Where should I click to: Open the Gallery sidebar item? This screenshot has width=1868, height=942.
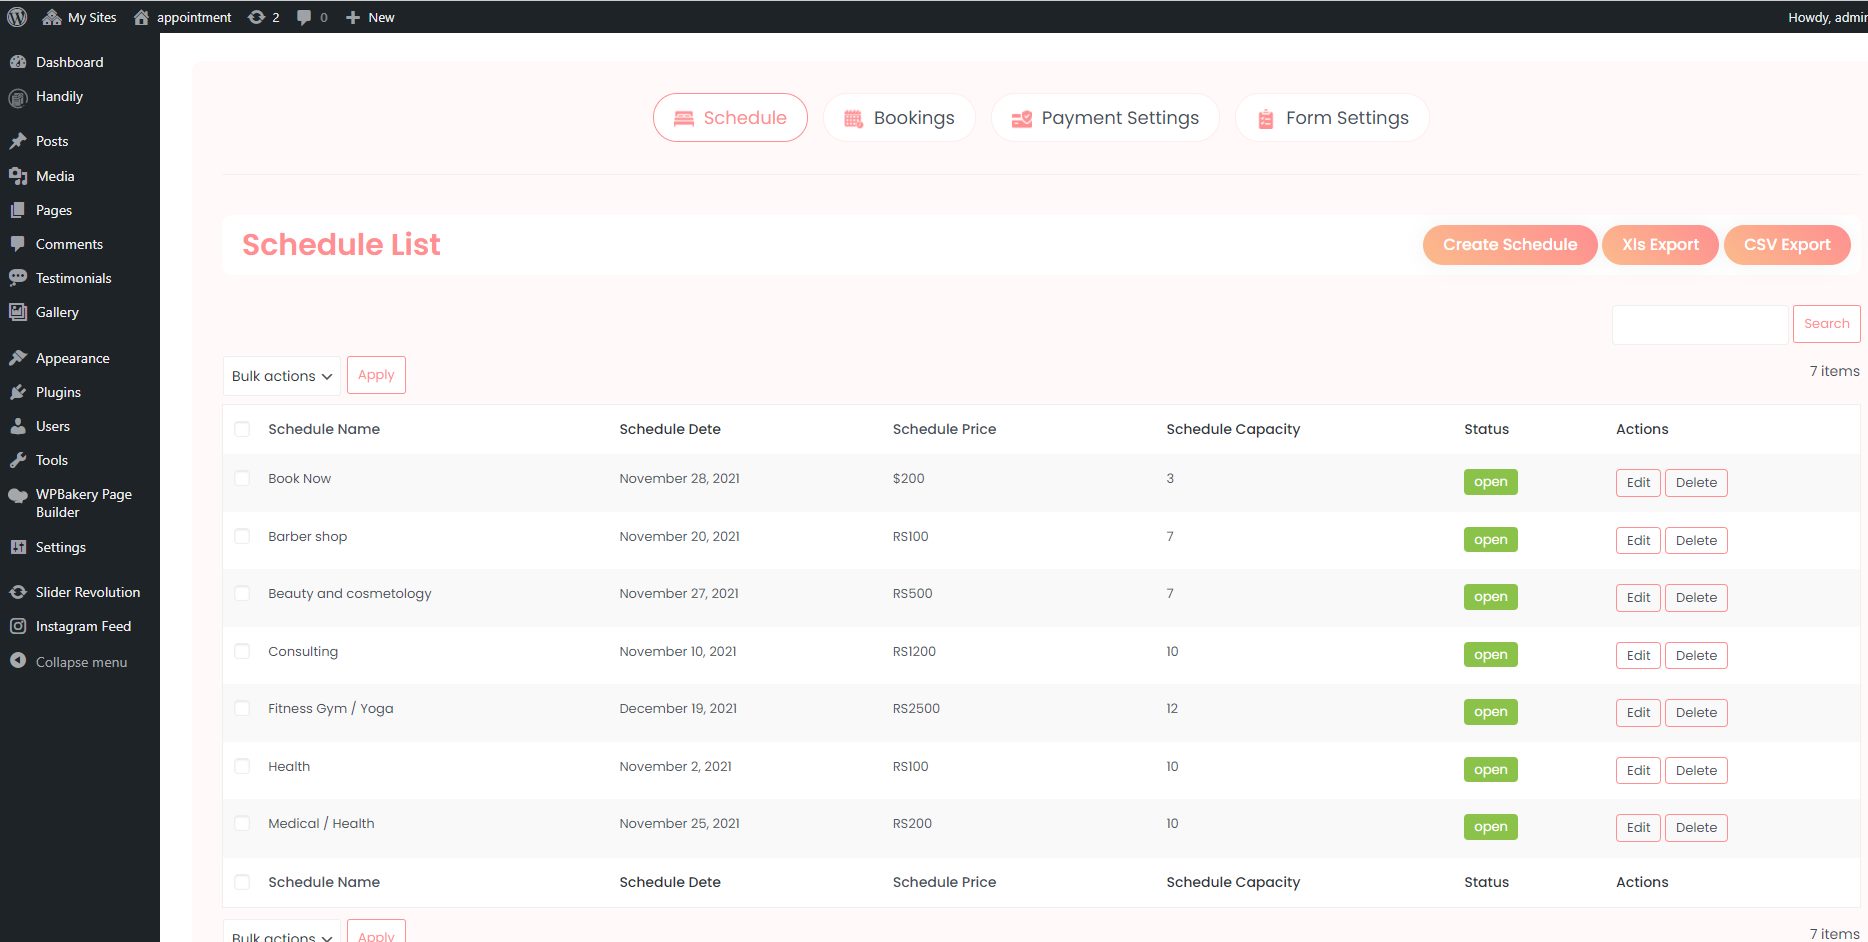[x=57, y=312]
